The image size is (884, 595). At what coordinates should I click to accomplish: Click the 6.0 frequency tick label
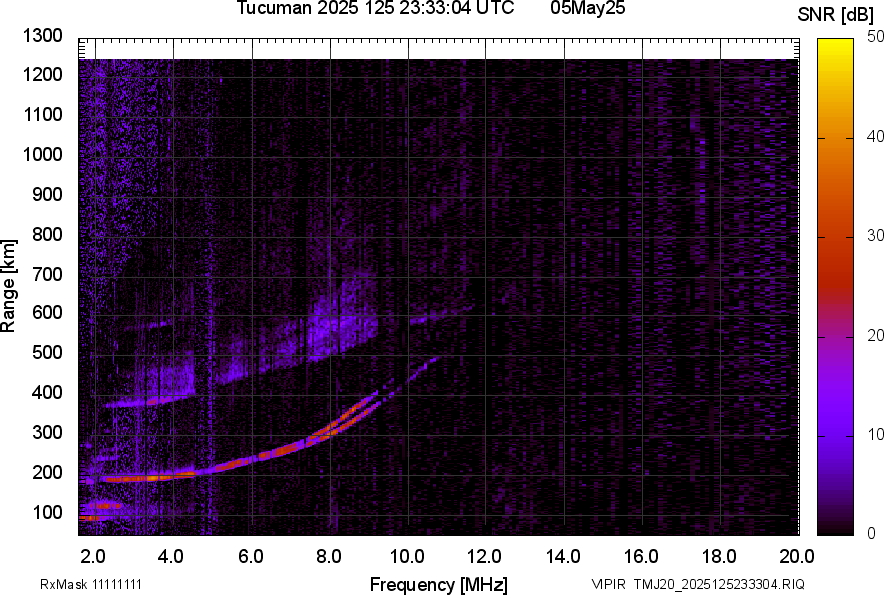coord(250,557)
